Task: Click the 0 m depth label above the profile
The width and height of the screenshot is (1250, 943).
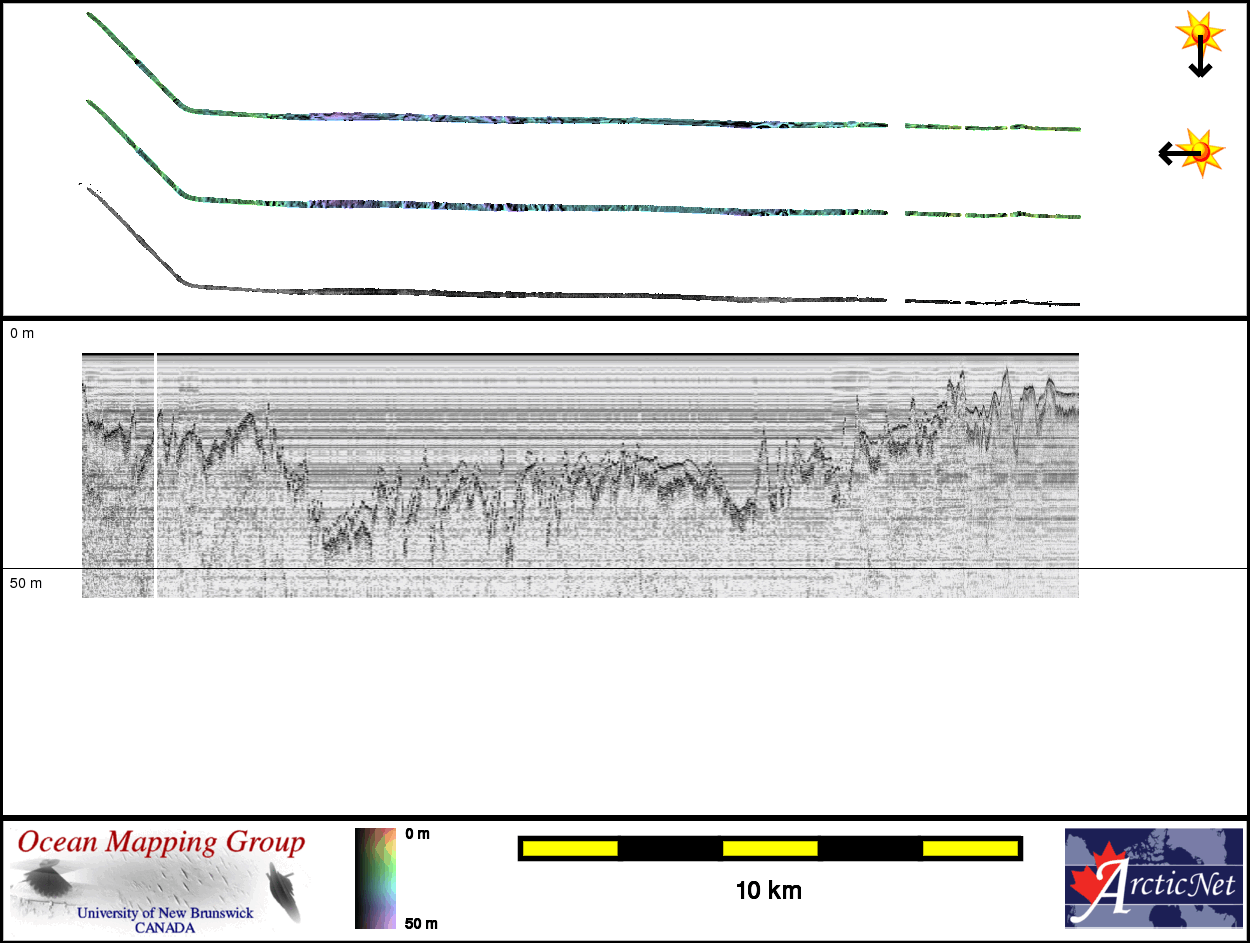Action: click(x=22, y=333)
